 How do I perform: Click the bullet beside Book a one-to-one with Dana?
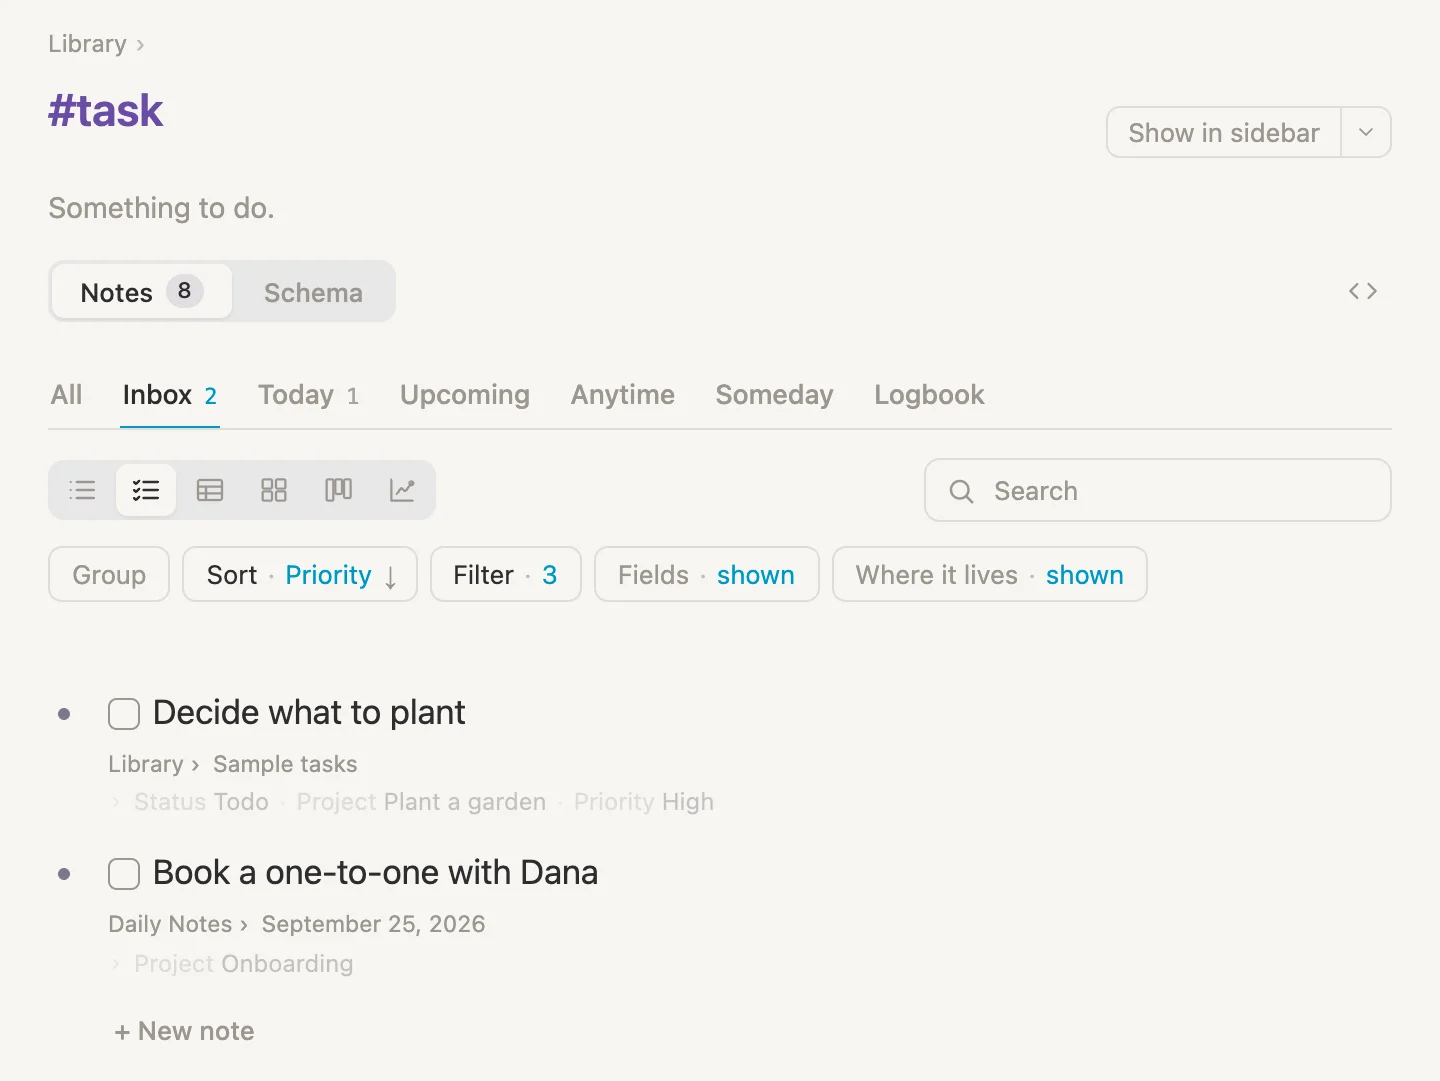(64, 874)
